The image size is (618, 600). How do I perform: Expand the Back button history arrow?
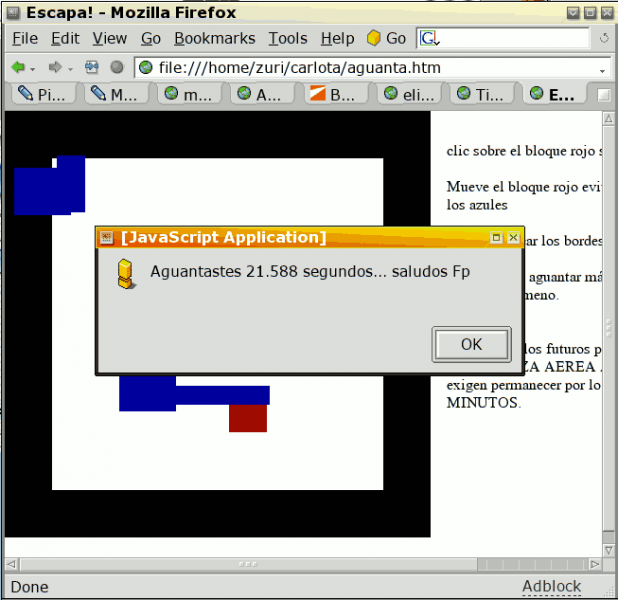(x=33, y=69)
